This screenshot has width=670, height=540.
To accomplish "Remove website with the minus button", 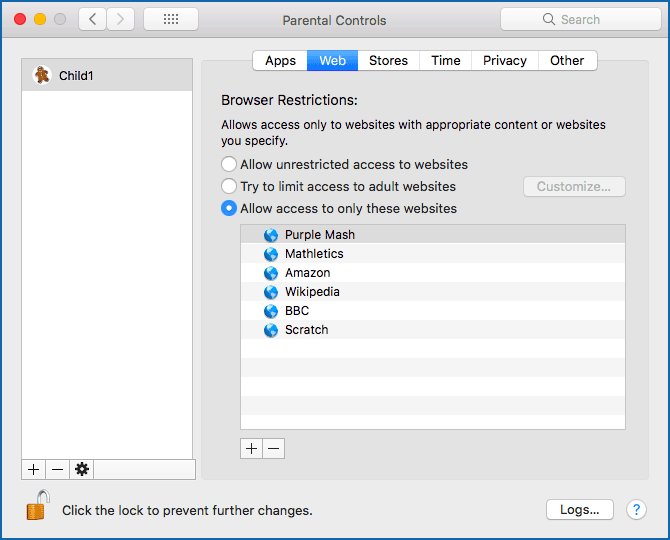I will pyautogui.click(x=274, y=449).
